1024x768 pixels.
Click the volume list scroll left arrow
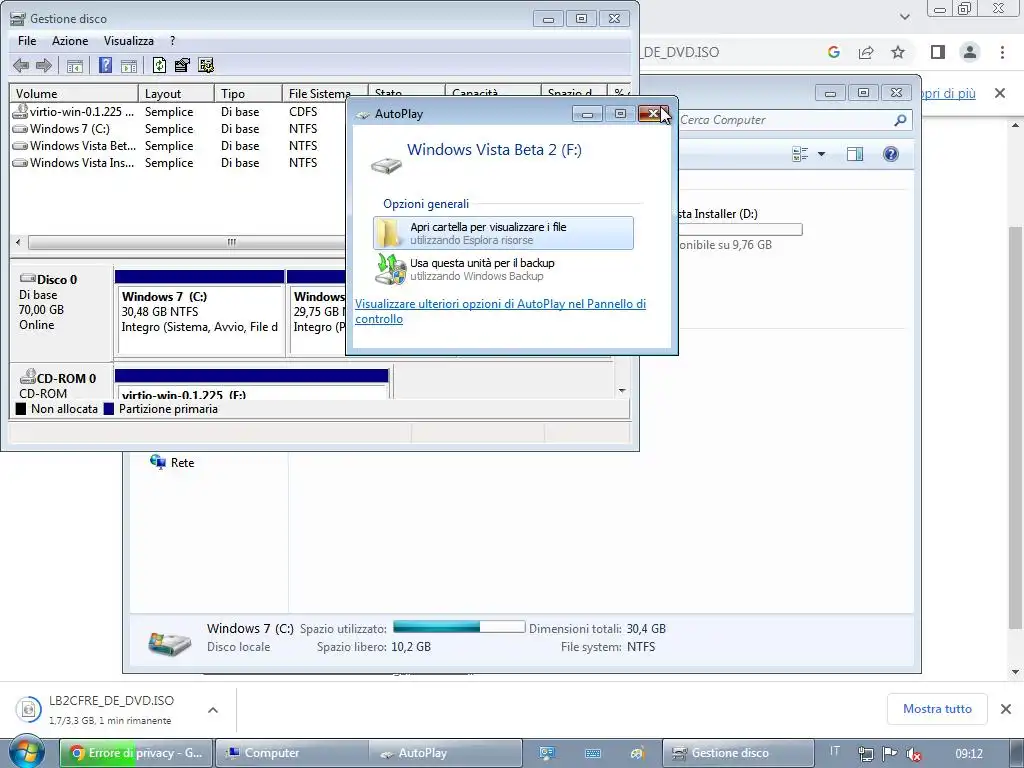tap(18, 242)
